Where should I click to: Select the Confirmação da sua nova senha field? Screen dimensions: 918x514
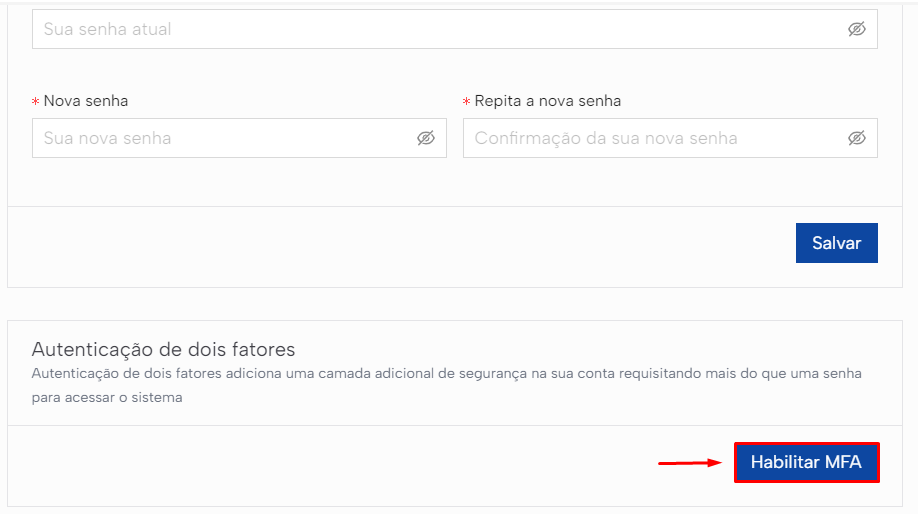(x=670, y=138)
